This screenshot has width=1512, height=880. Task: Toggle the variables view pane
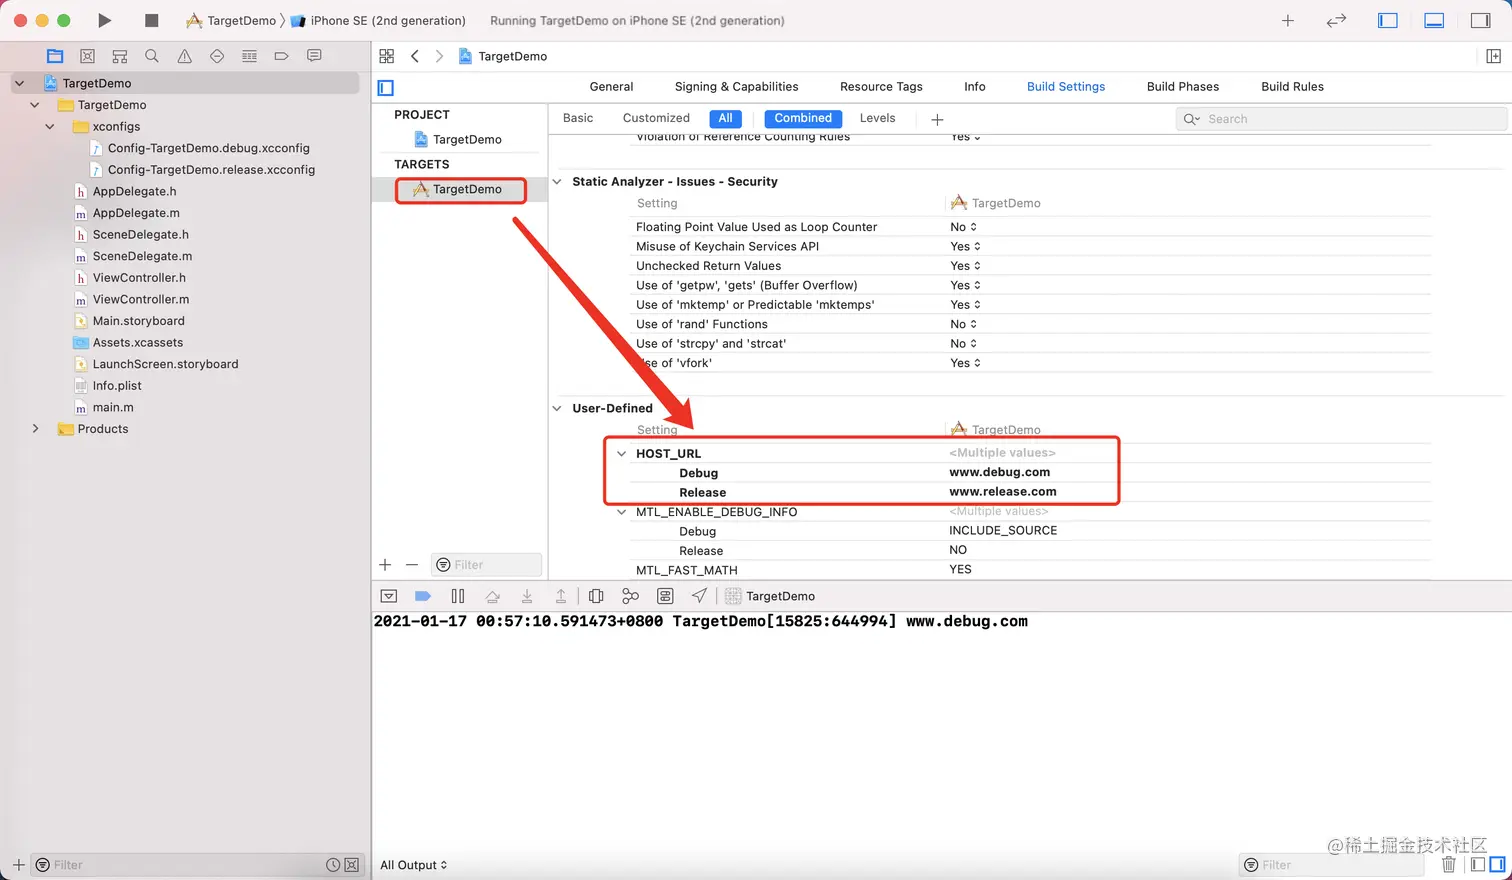(x=1478, y=865)
